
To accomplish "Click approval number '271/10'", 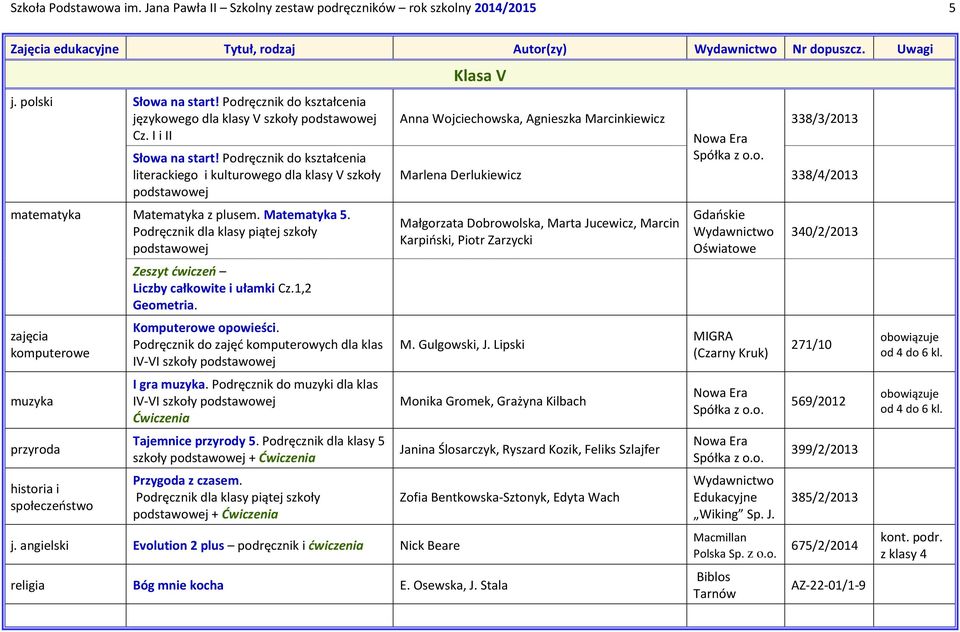I will coord(811,344).
